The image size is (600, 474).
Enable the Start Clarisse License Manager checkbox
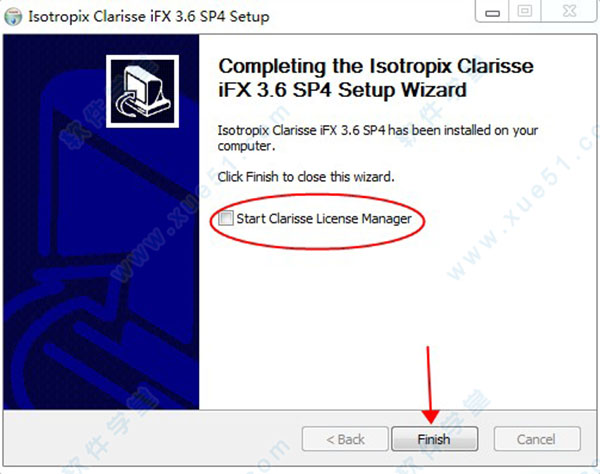click(226, 218)
